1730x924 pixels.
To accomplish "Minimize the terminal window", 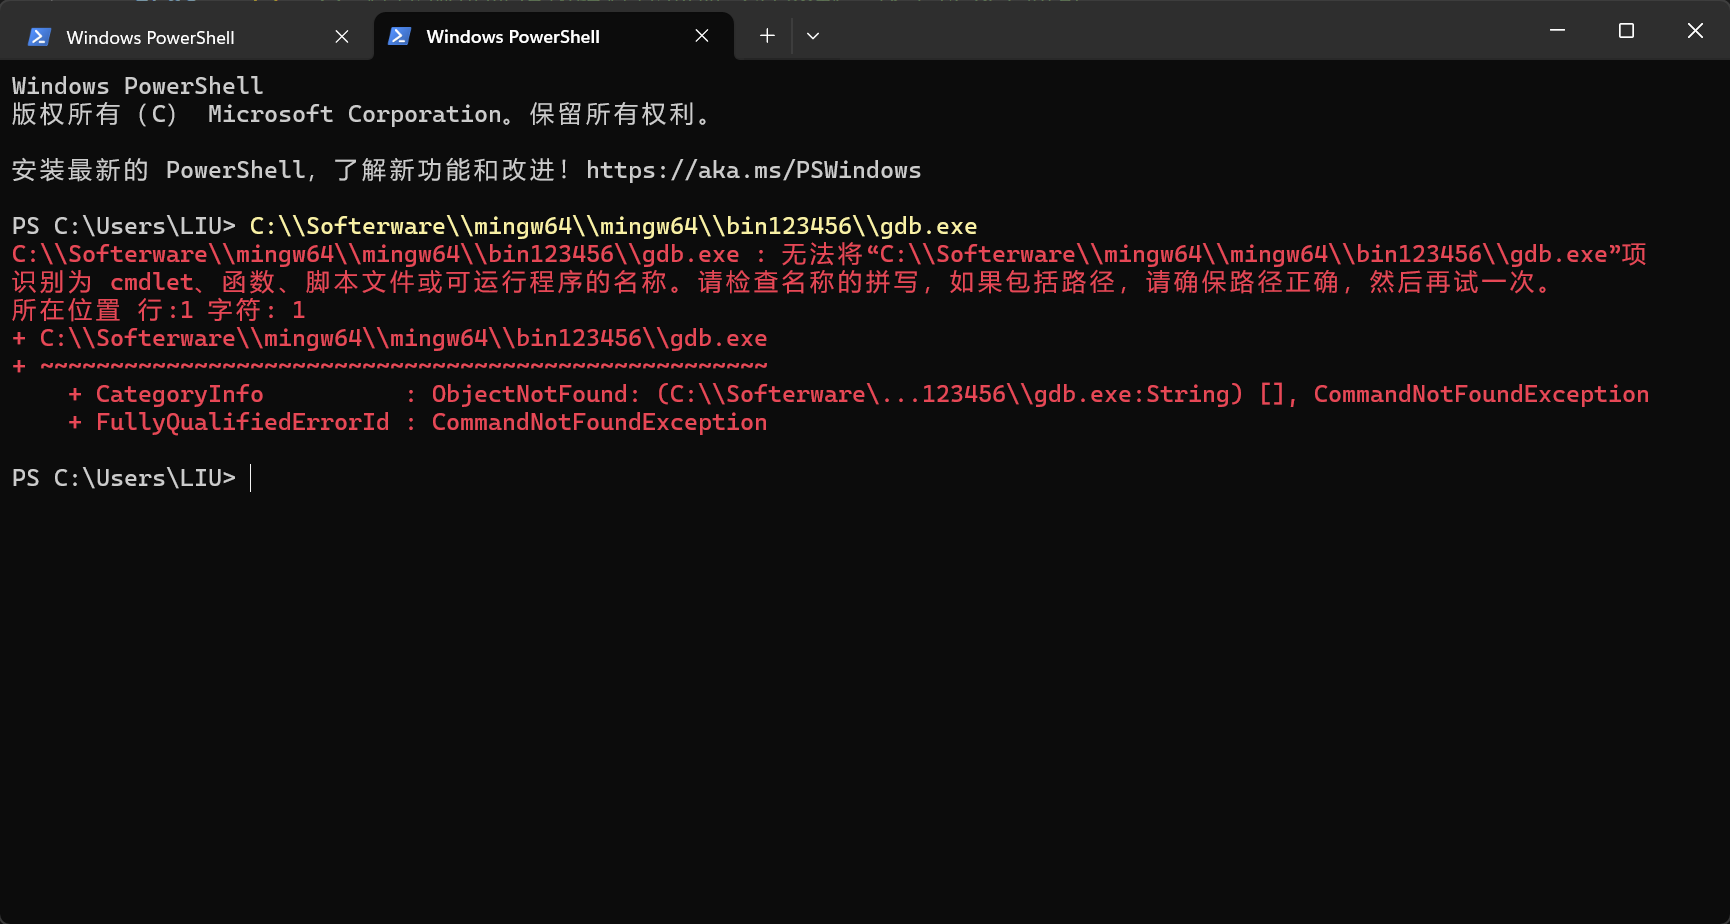I will (x=1556, y=30).
